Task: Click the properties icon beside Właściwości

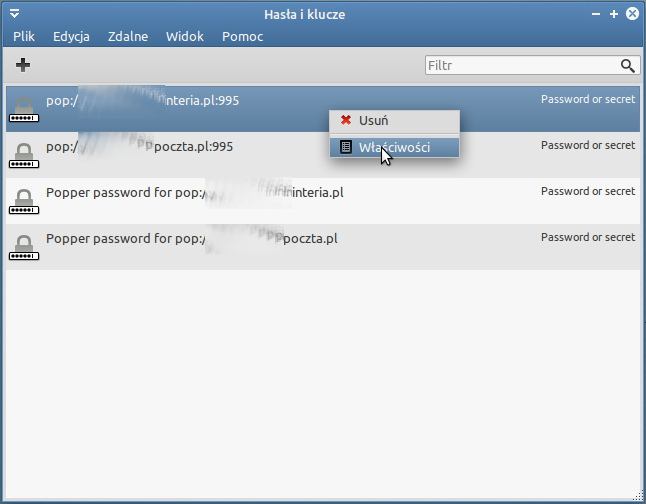Action: pos(346,147)
